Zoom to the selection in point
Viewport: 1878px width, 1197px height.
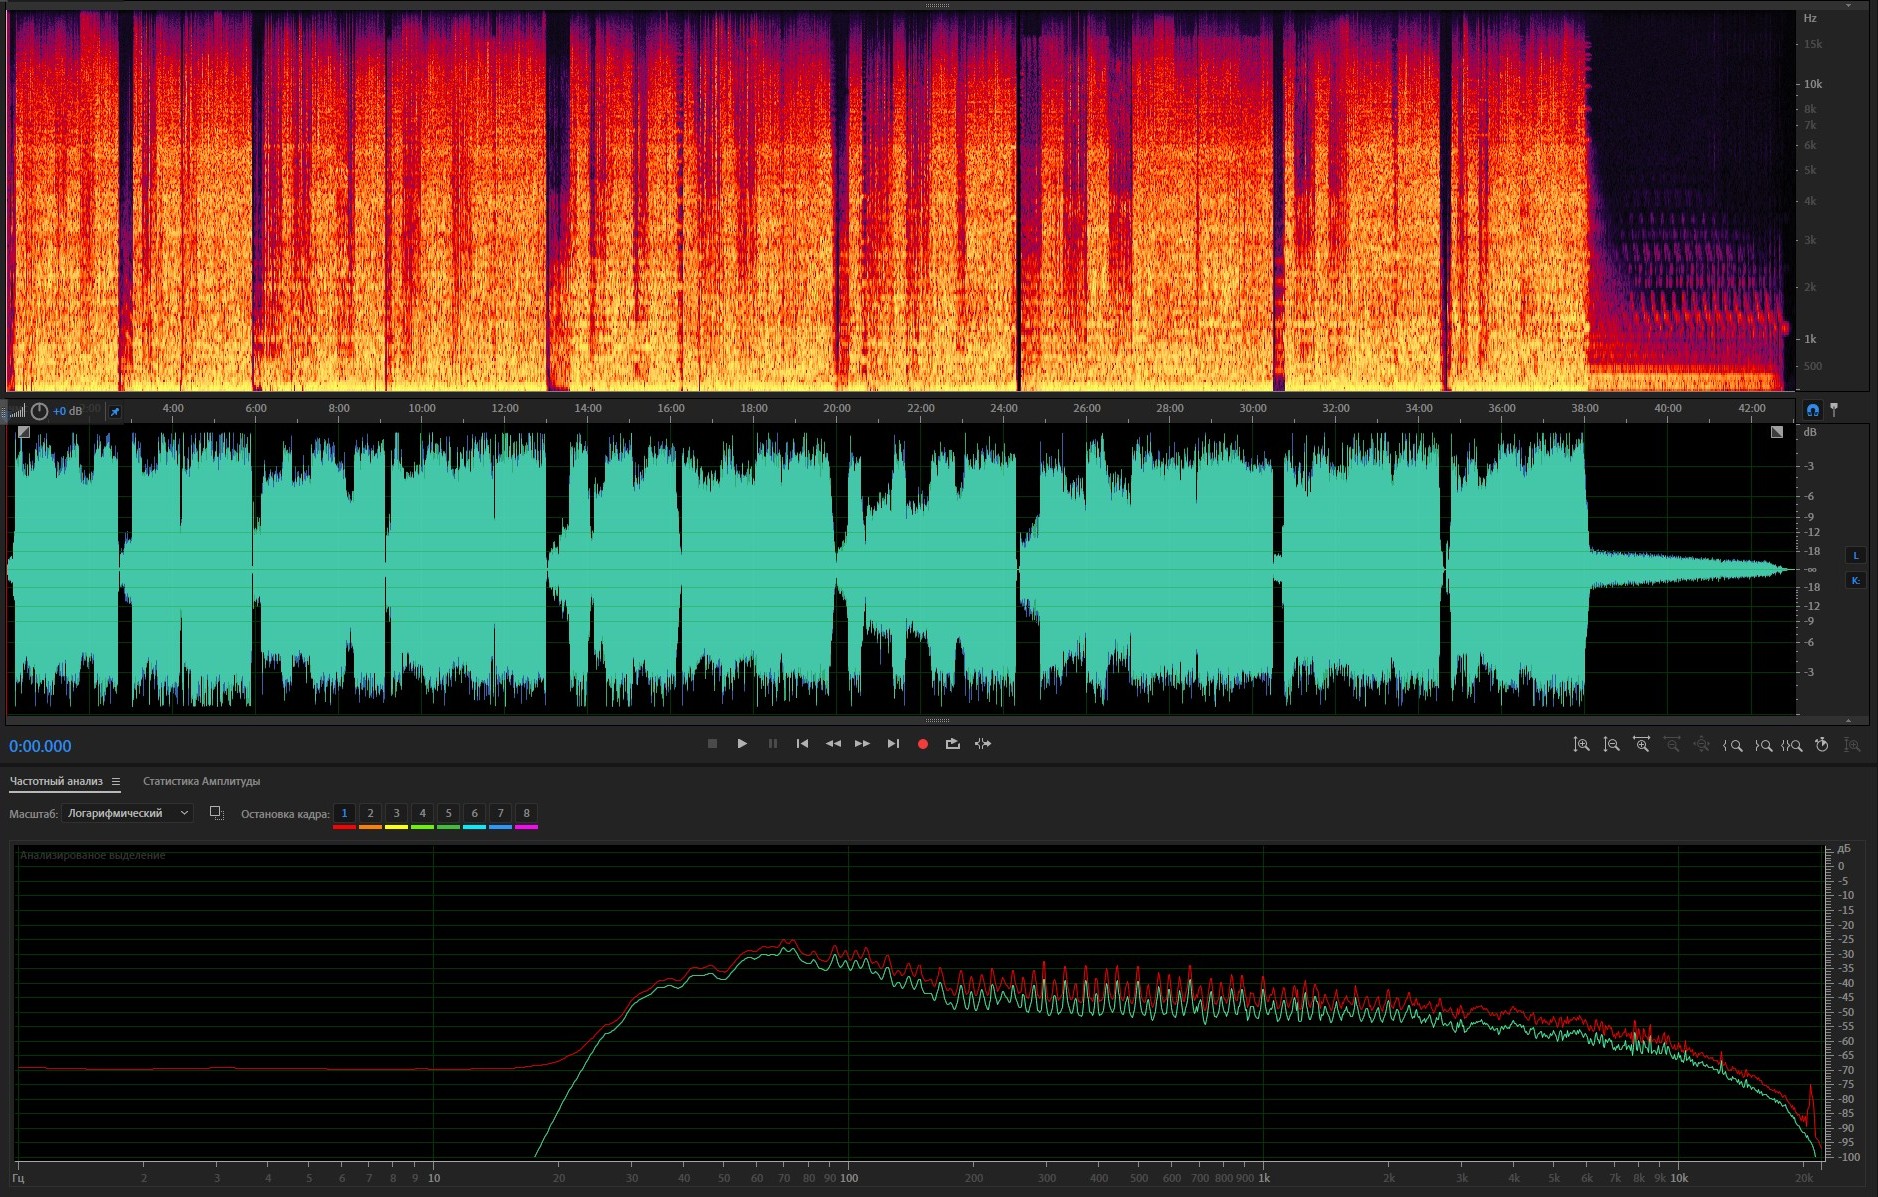pos(1732,745)
